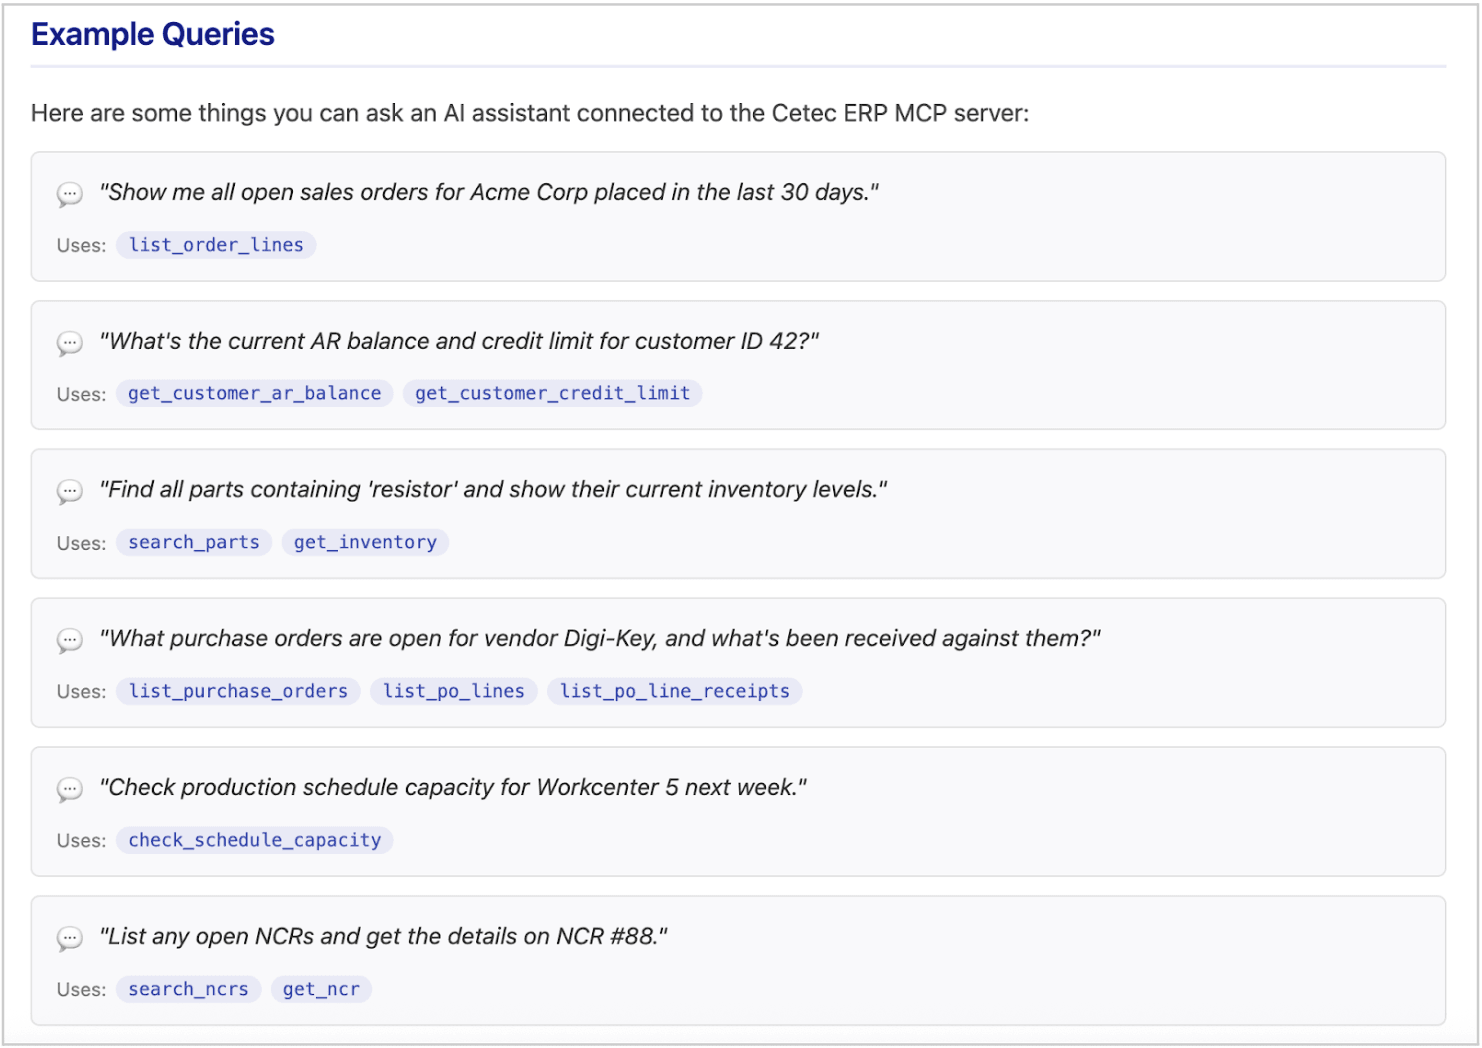Select the get_customer_ar_balance tag

254,393
